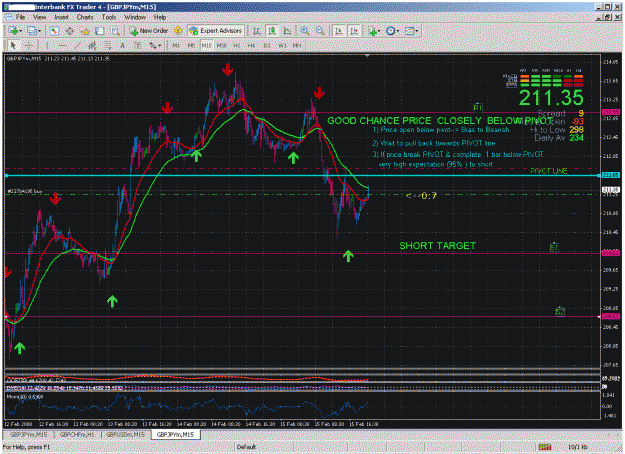Switch to H1 timeframe
The image size is (625, 454).
pyautogui.click(x=237, y=45)
